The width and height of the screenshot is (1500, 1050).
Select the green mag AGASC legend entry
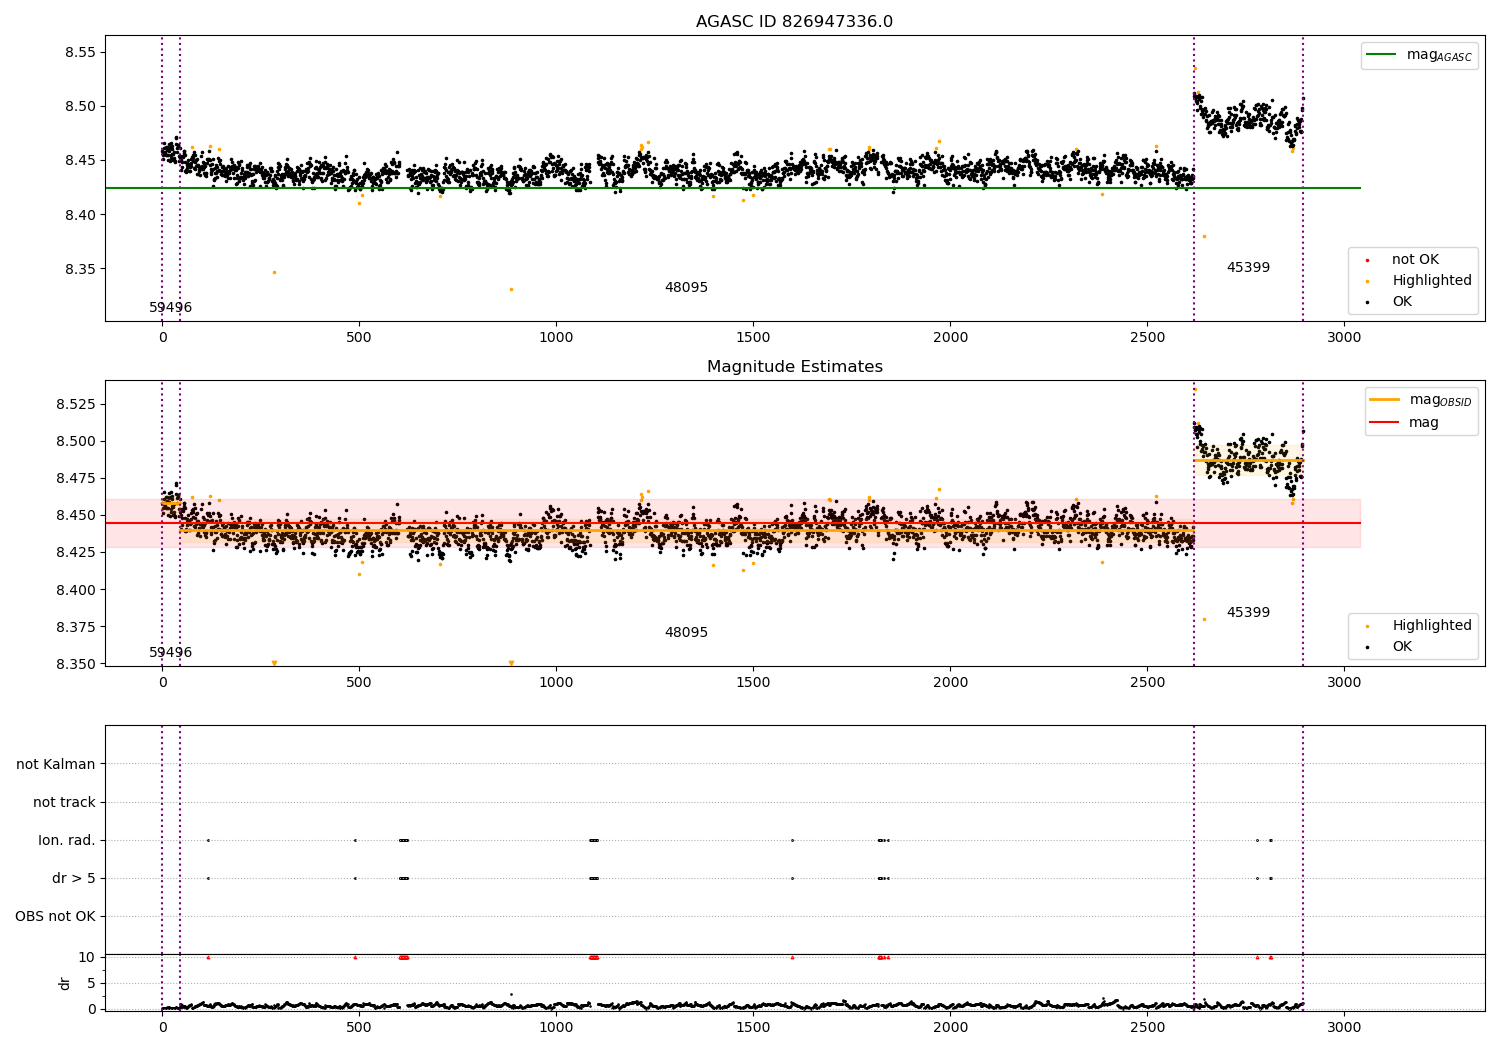tap(1419, 55)
